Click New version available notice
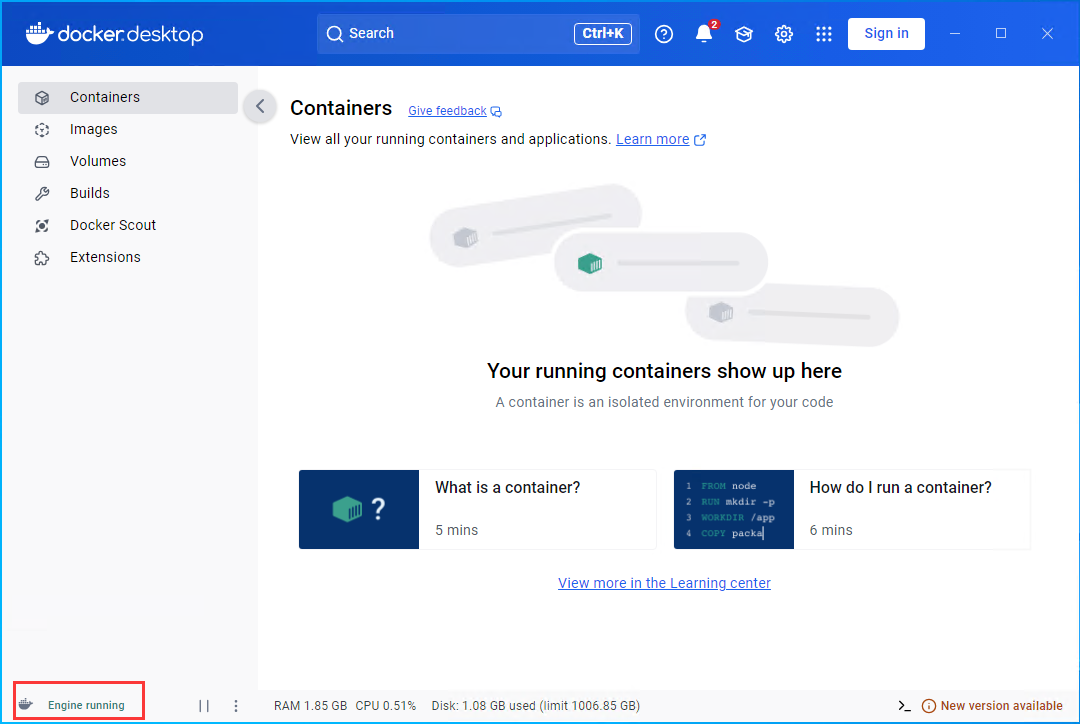1080x724 pixels. (x=1001, y=705)
